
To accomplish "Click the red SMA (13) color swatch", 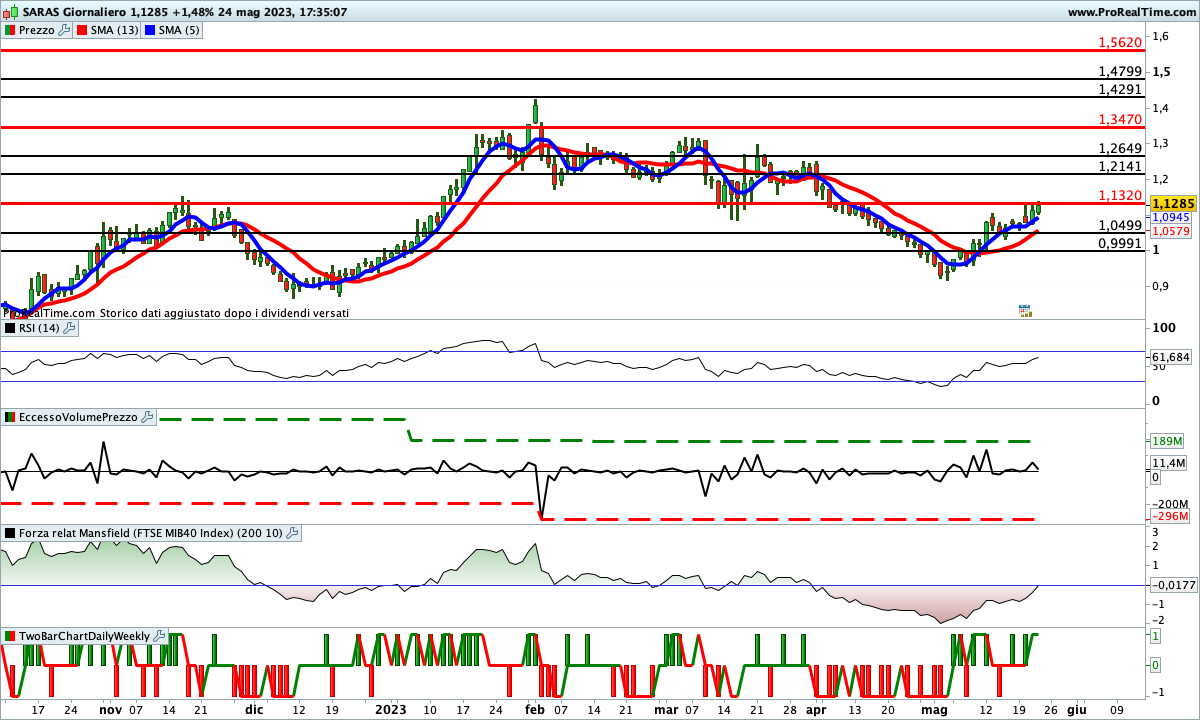I will point(82,30).
